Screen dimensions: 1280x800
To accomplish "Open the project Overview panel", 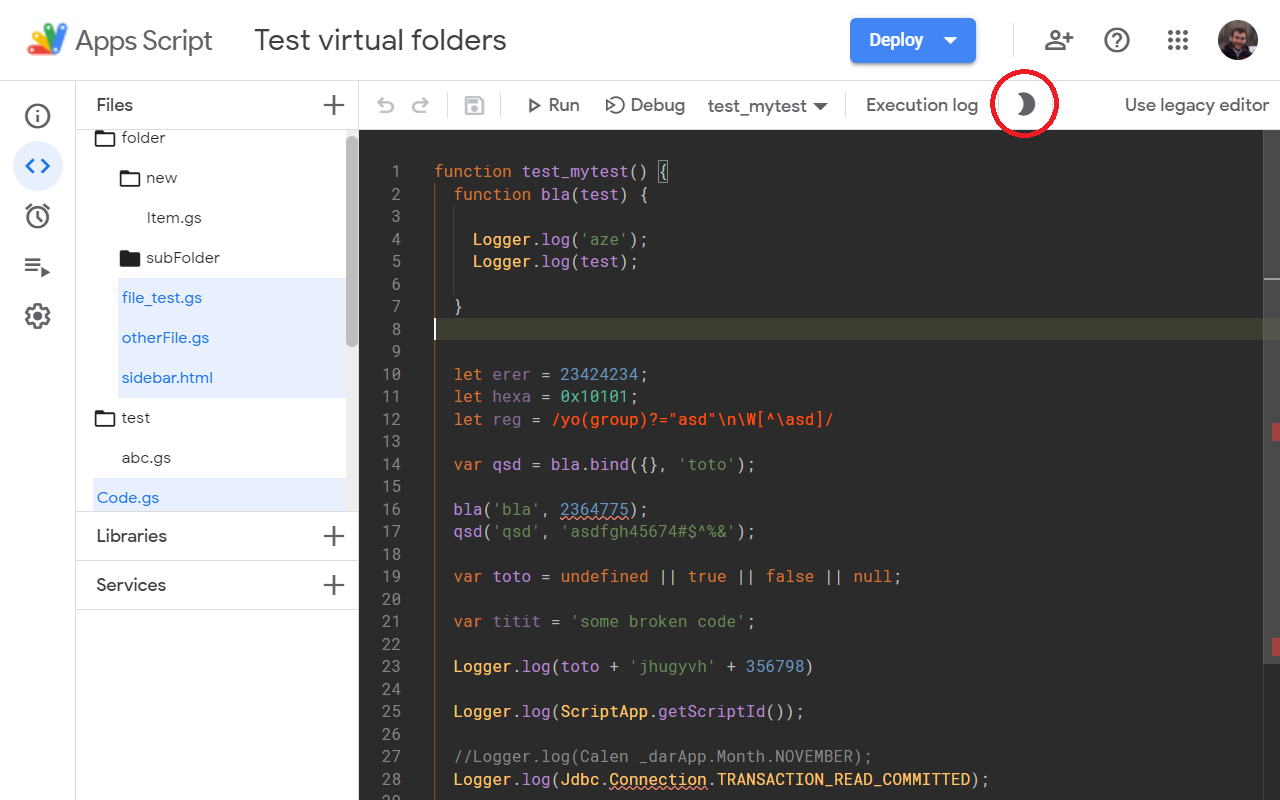I will point(37,116).
